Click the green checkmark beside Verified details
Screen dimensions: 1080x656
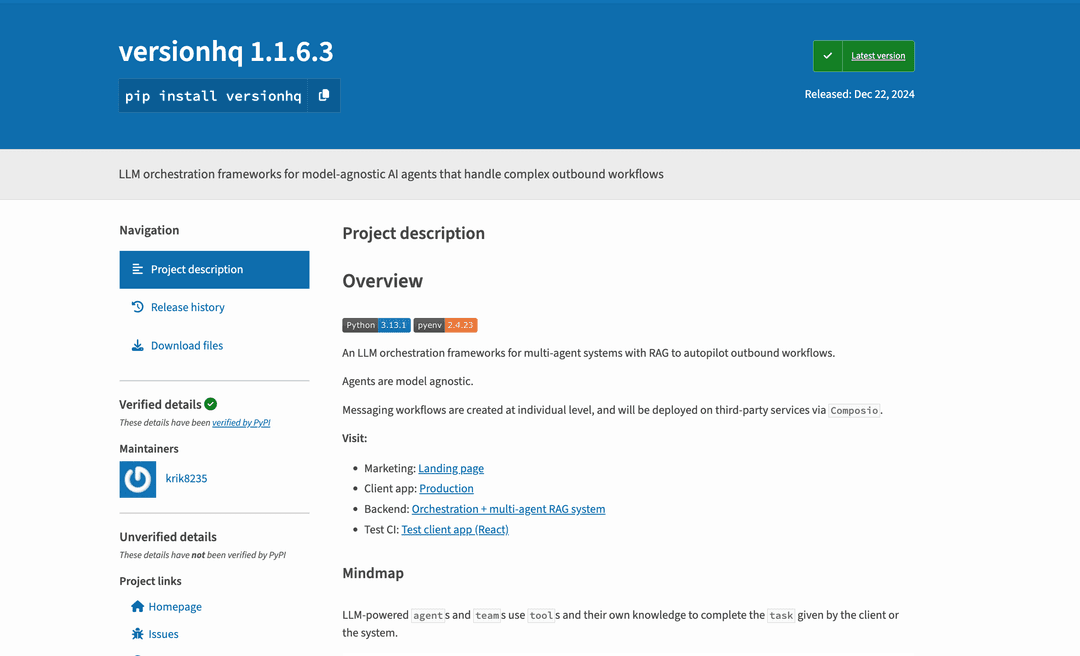click(x=210, y=404)
